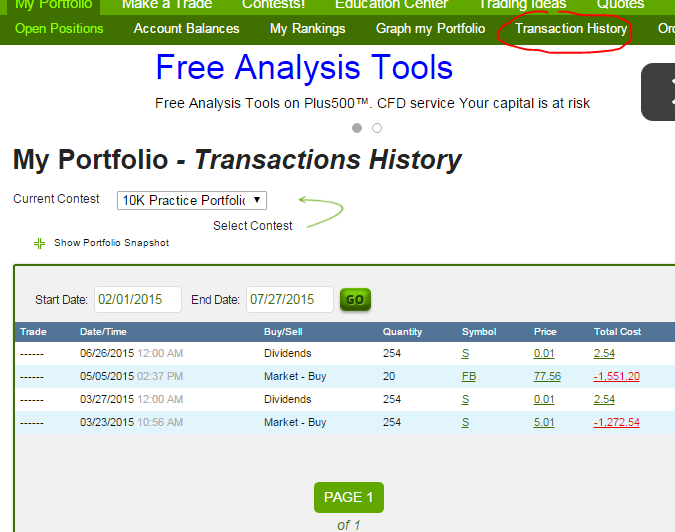Select the first carousel dot indicator
675x532 pixels.
point(357,128)
